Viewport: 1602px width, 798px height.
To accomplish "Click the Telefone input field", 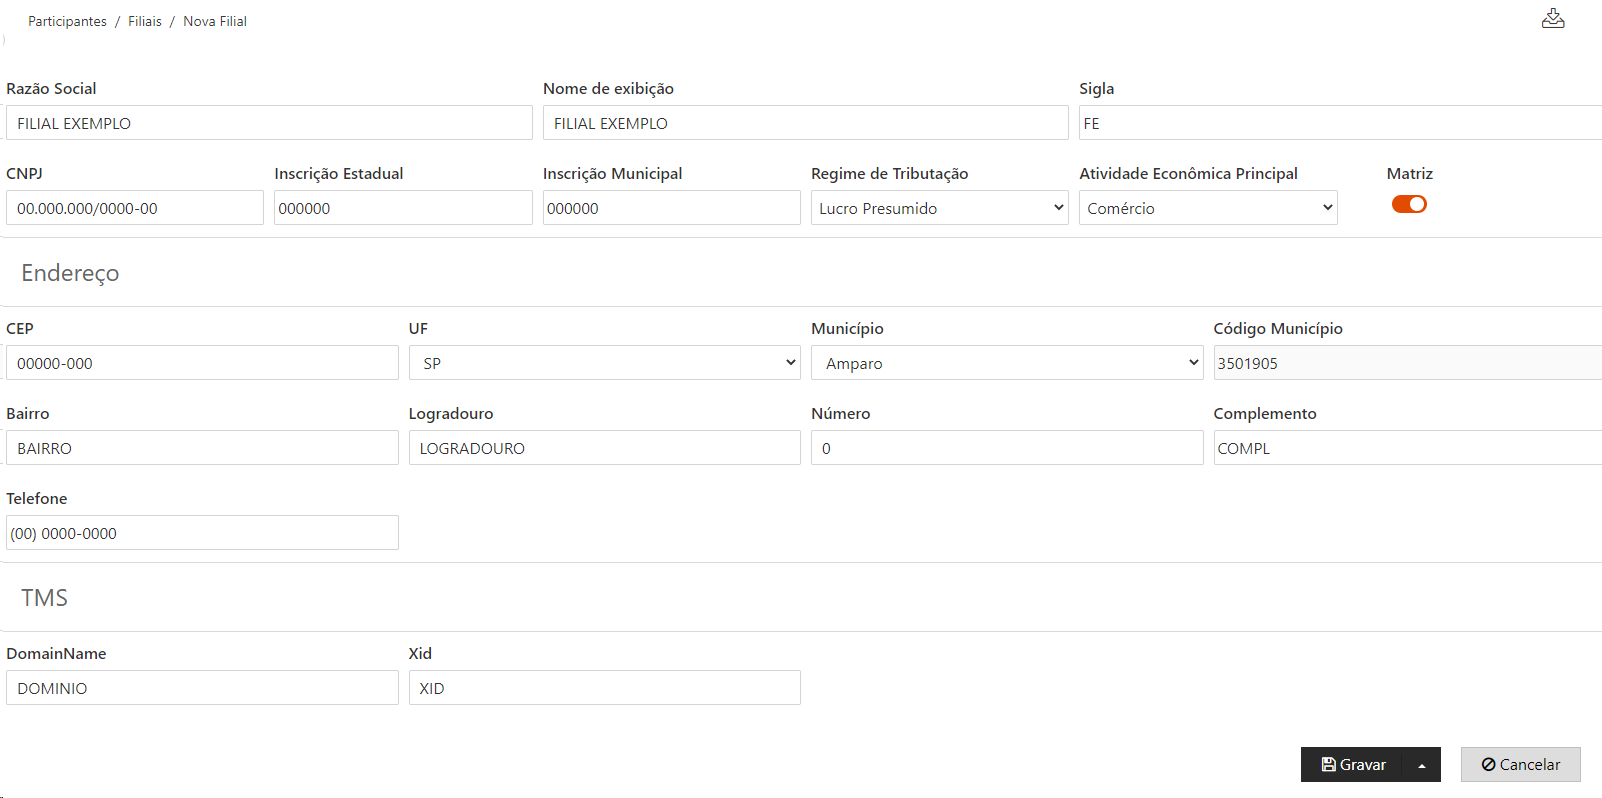I will pyautogui.click(x=202, y=533).
